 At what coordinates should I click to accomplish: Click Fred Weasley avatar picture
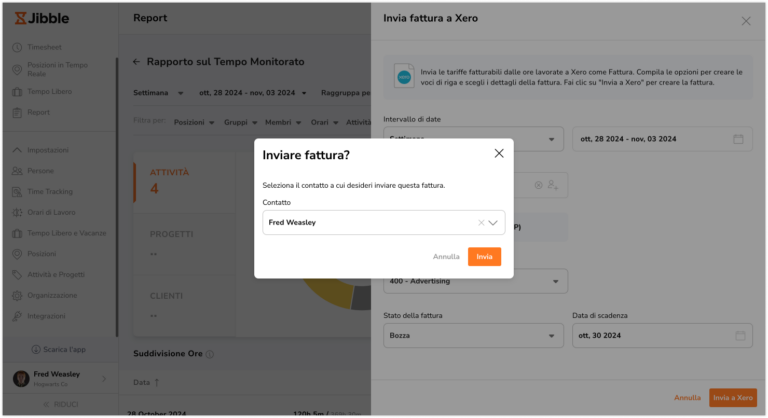point(21,379)
